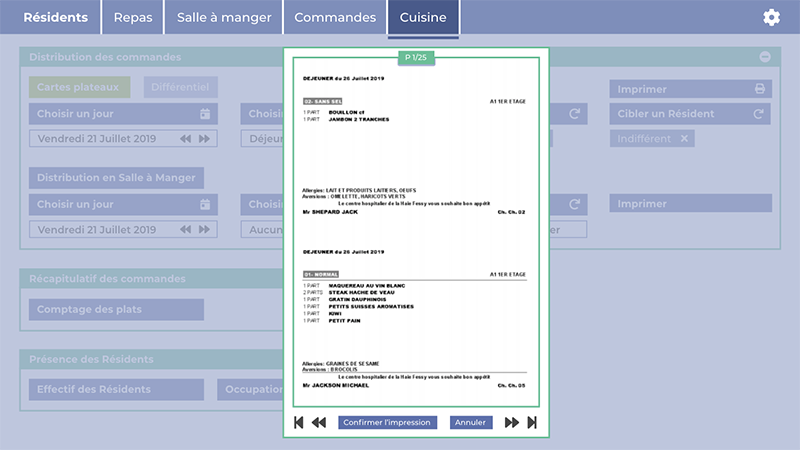Viewport: 800px width, 450px height.
Task: Click printer icon on top Imprimer button
Action: tap(761, 89)
